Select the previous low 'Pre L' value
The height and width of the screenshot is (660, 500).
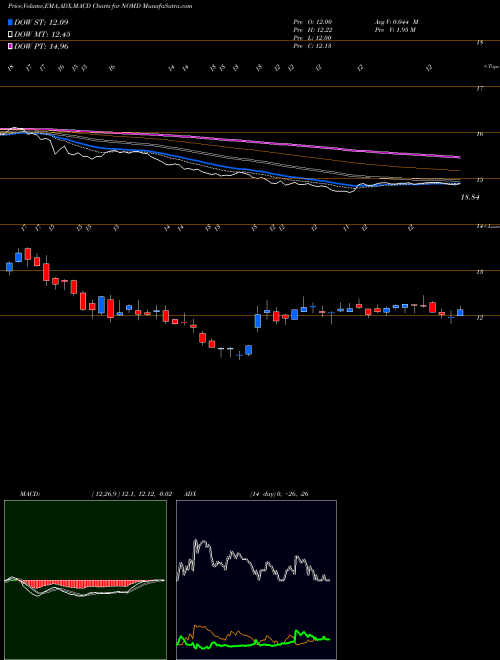tap(313, 38)
